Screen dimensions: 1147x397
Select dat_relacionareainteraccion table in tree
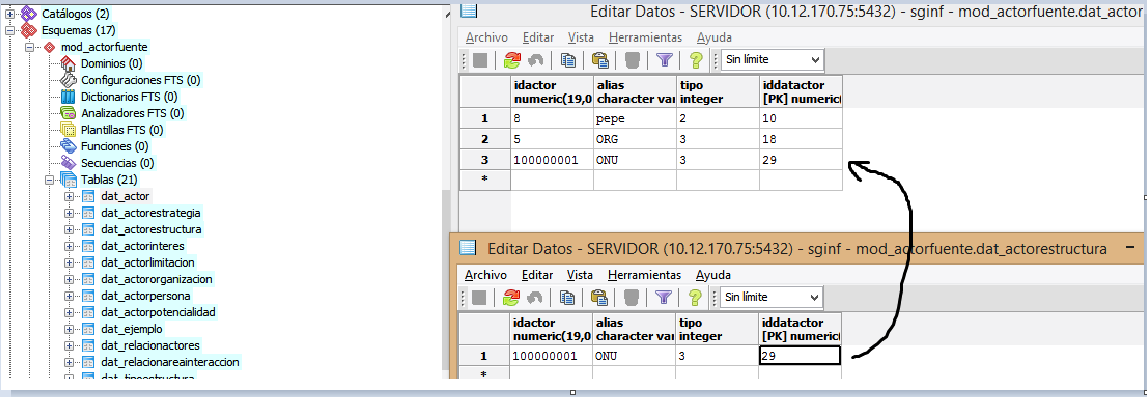pyautogui.click(x=170, y=362)
